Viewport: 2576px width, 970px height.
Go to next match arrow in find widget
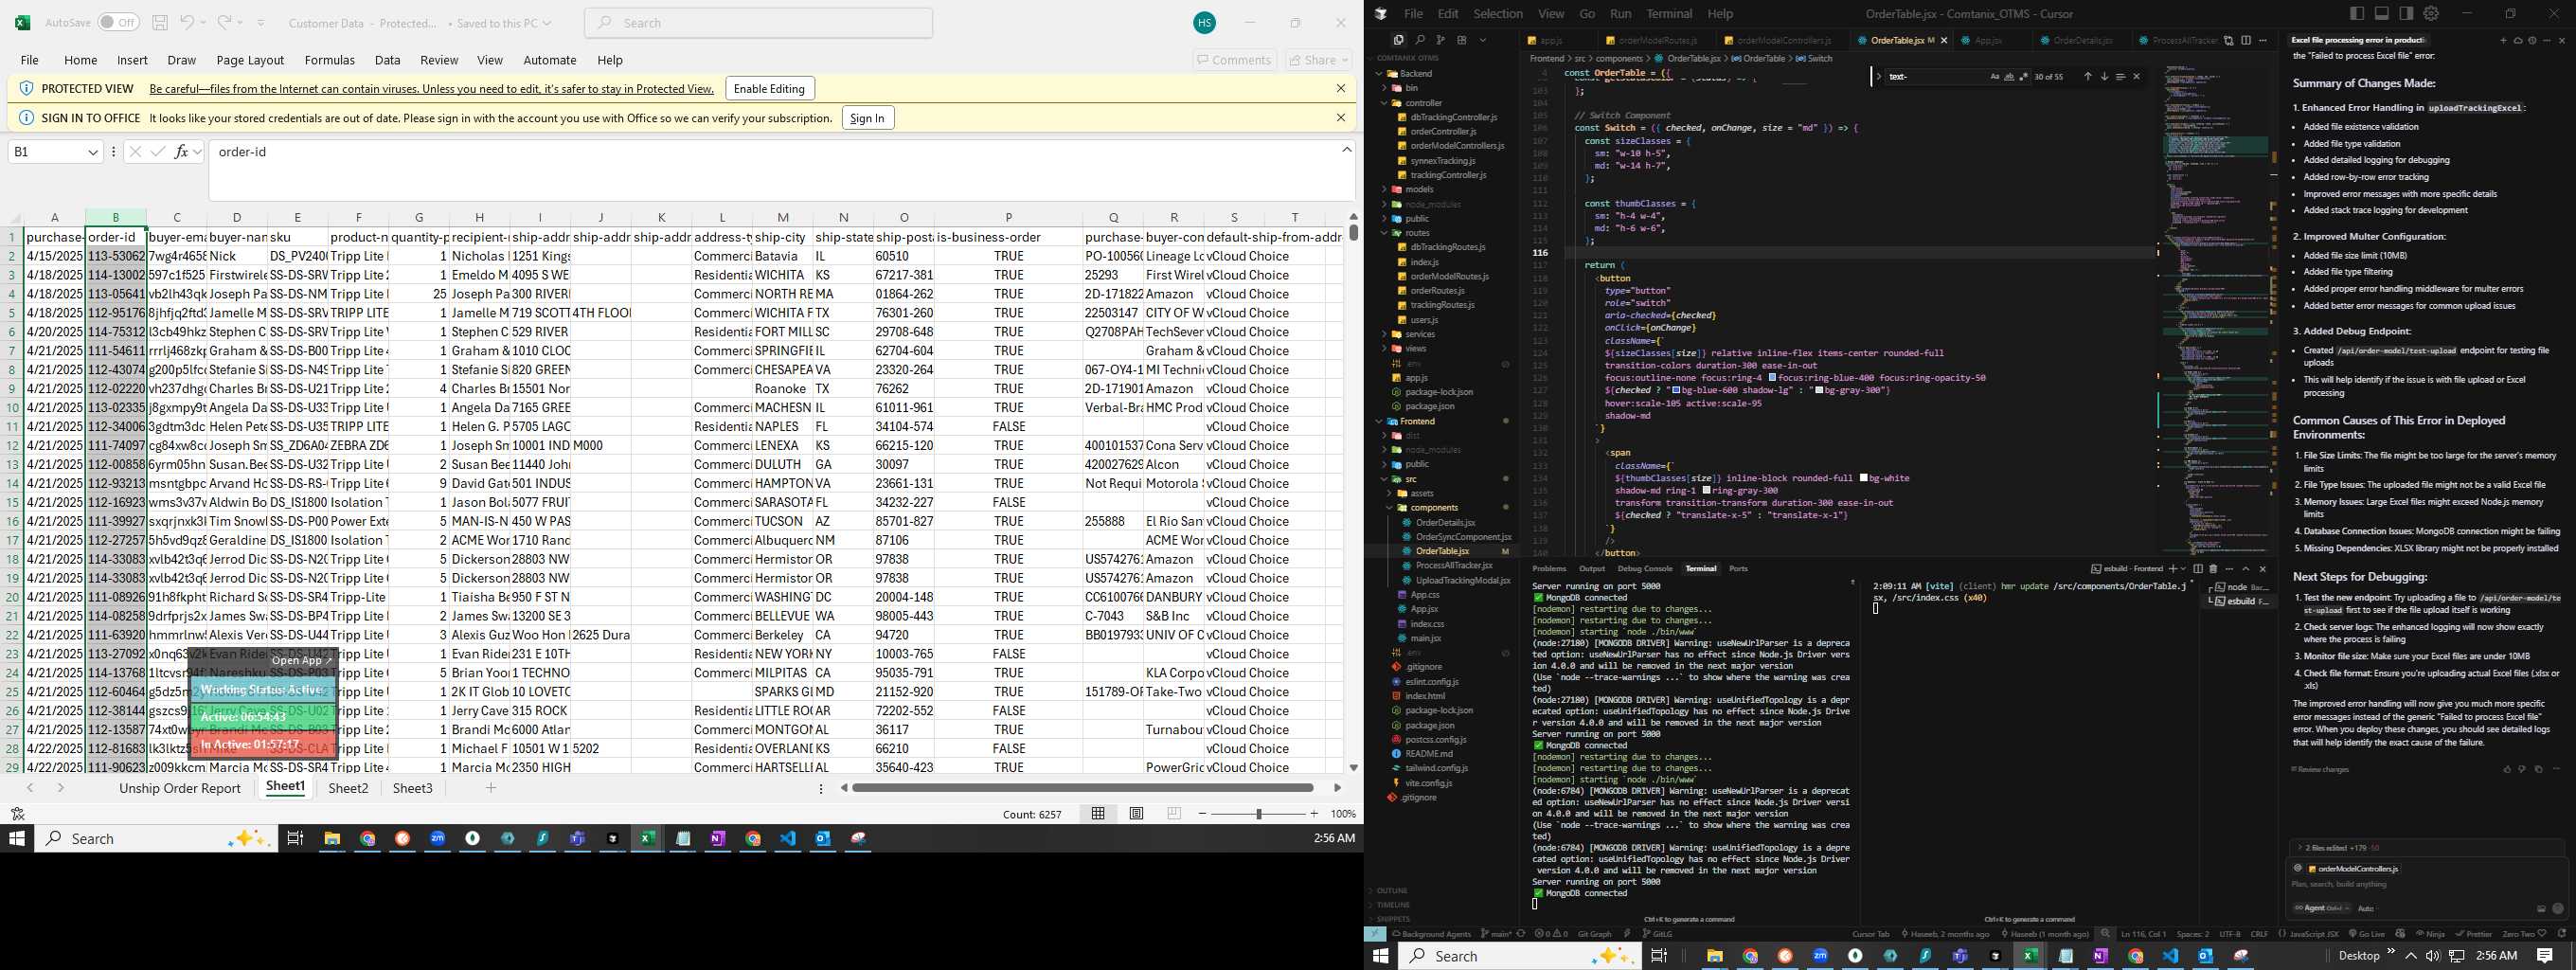(2104, 77)
